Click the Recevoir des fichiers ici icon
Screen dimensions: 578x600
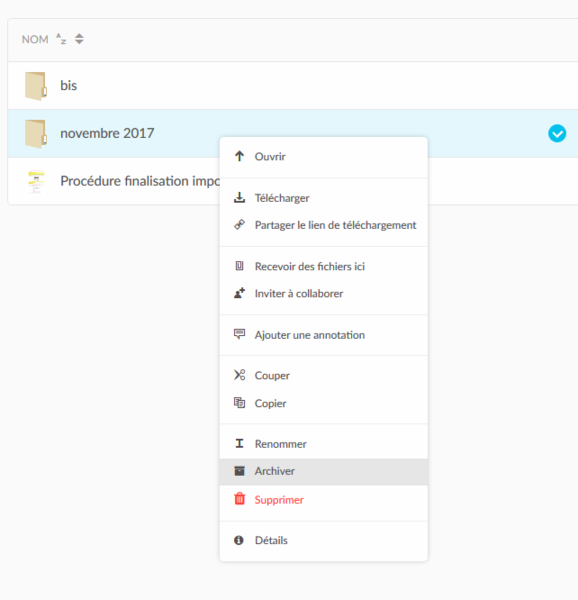point(239,266)
